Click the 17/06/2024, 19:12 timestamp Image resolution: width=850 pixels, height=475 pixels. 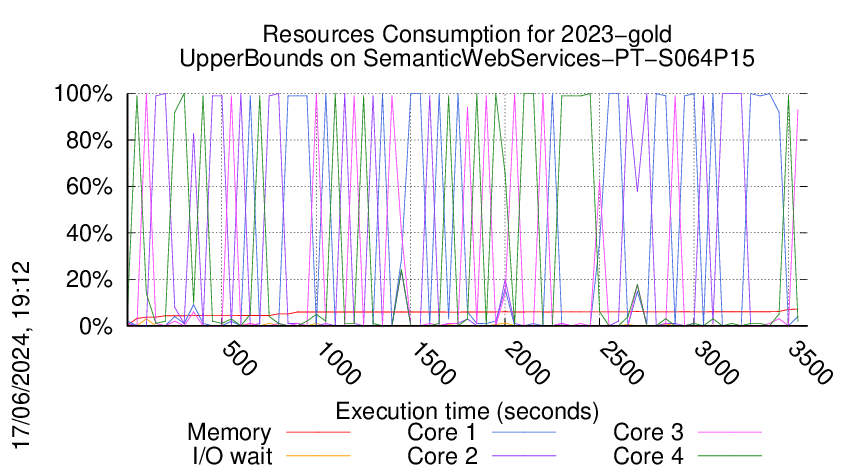[21, 355]
